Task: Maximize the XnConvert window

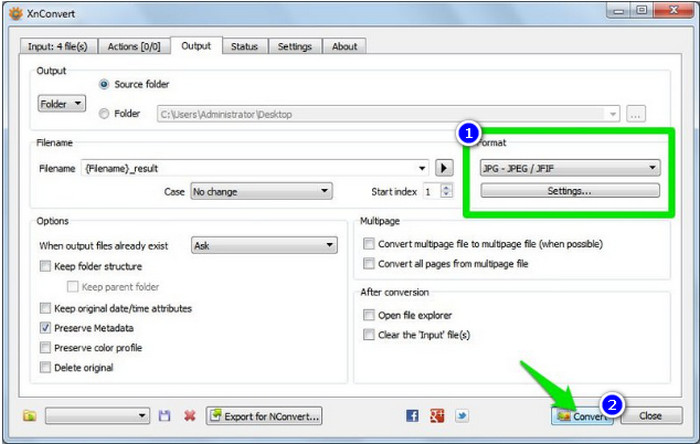Action: point(642,11)
